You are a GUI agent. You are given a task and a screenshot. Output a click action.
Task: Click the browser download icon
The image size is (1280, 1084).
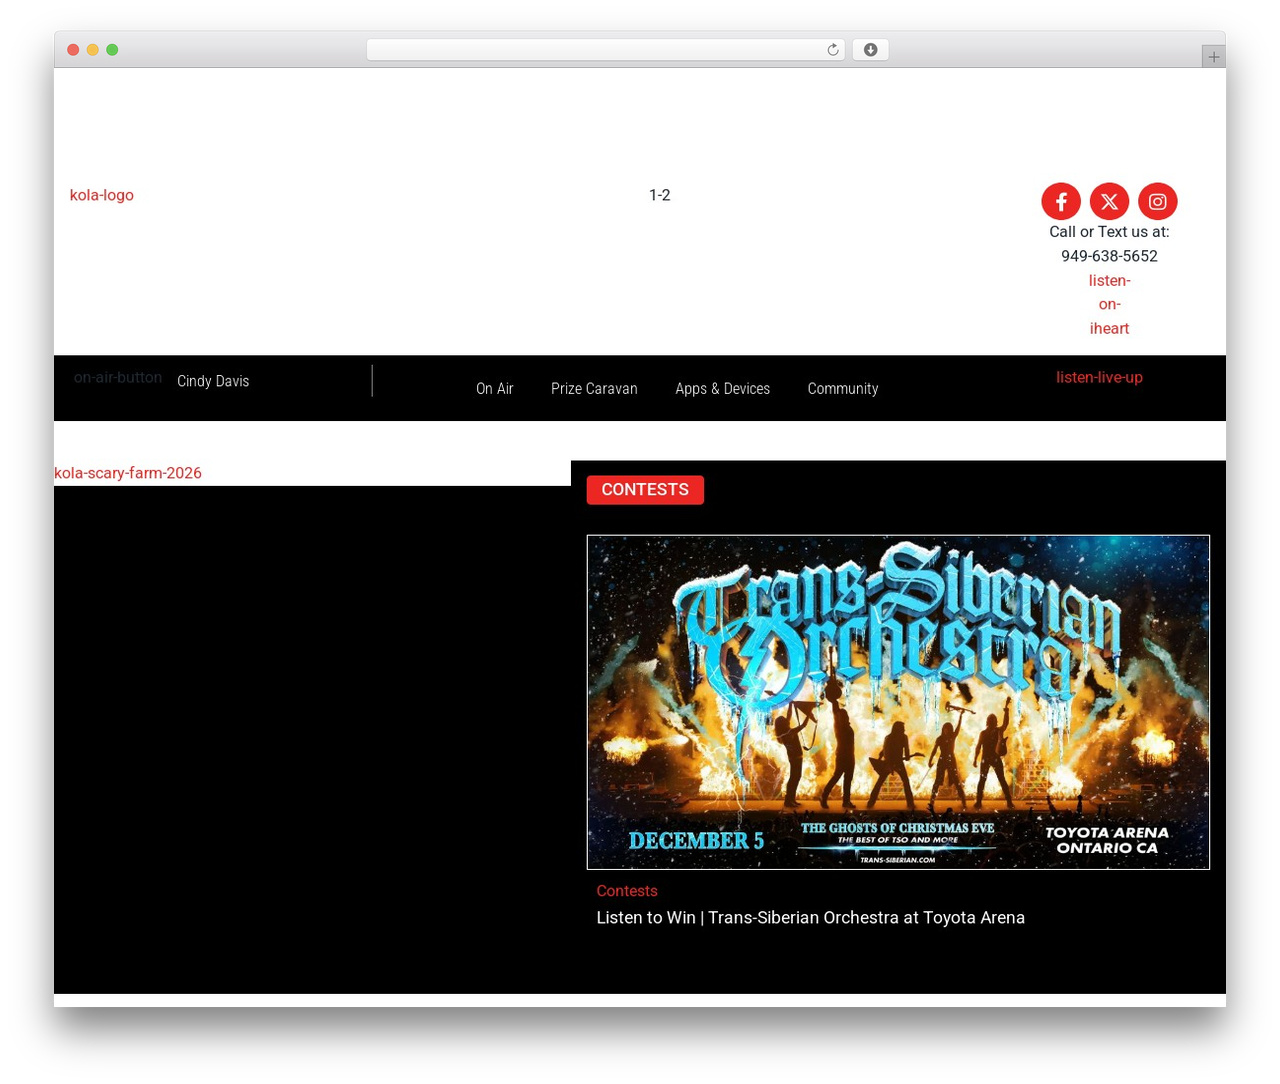point(870,50)
